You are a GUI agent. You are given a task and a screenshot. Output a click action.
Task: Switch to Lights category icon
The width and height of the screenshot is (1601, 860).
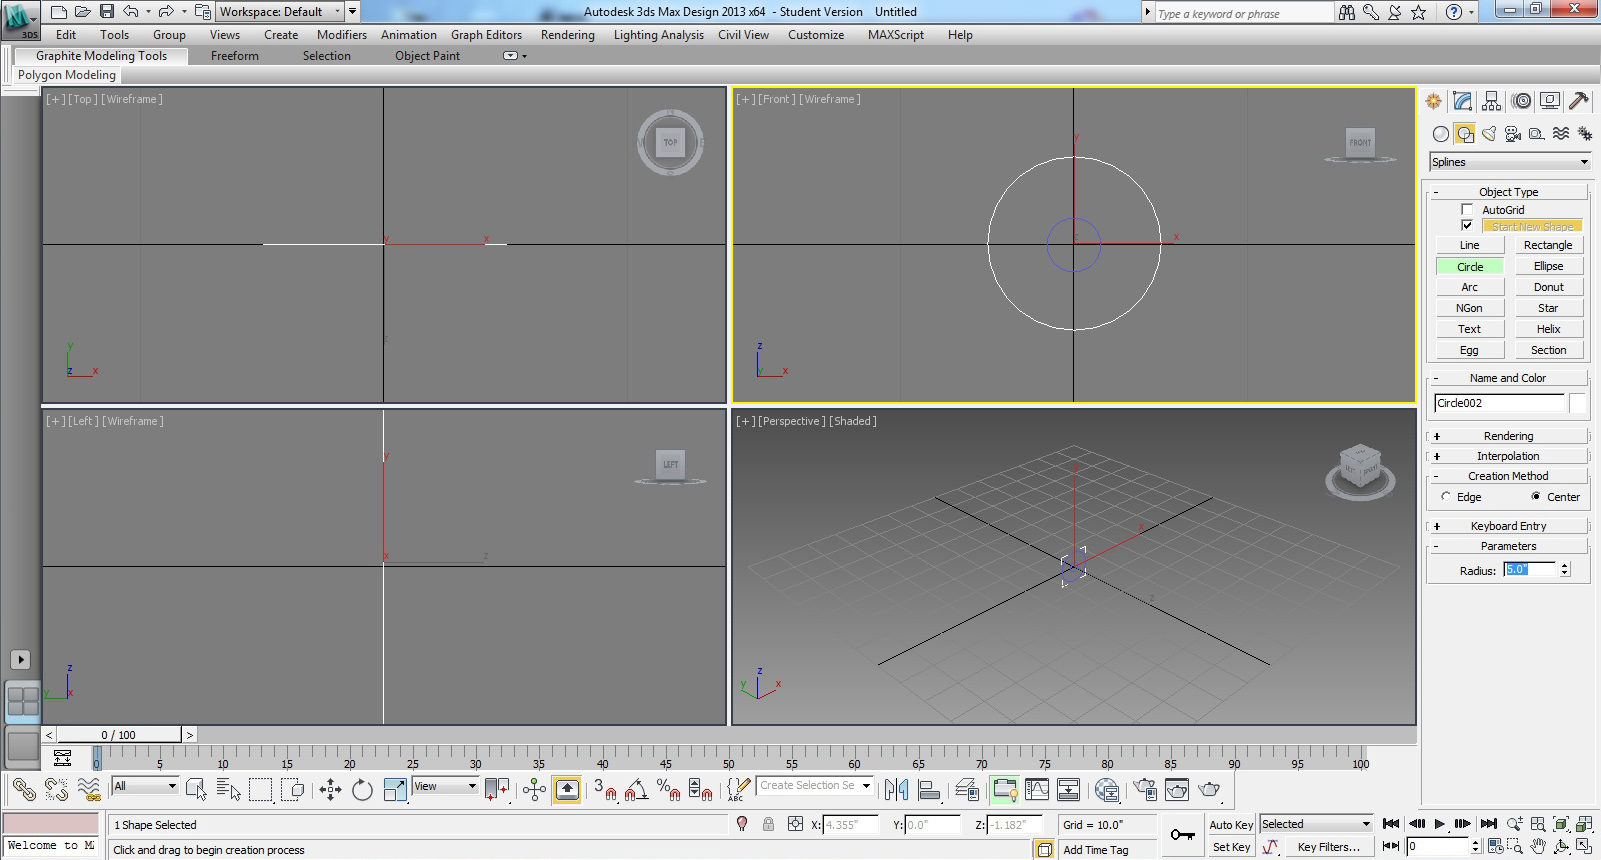[1489, 134]
